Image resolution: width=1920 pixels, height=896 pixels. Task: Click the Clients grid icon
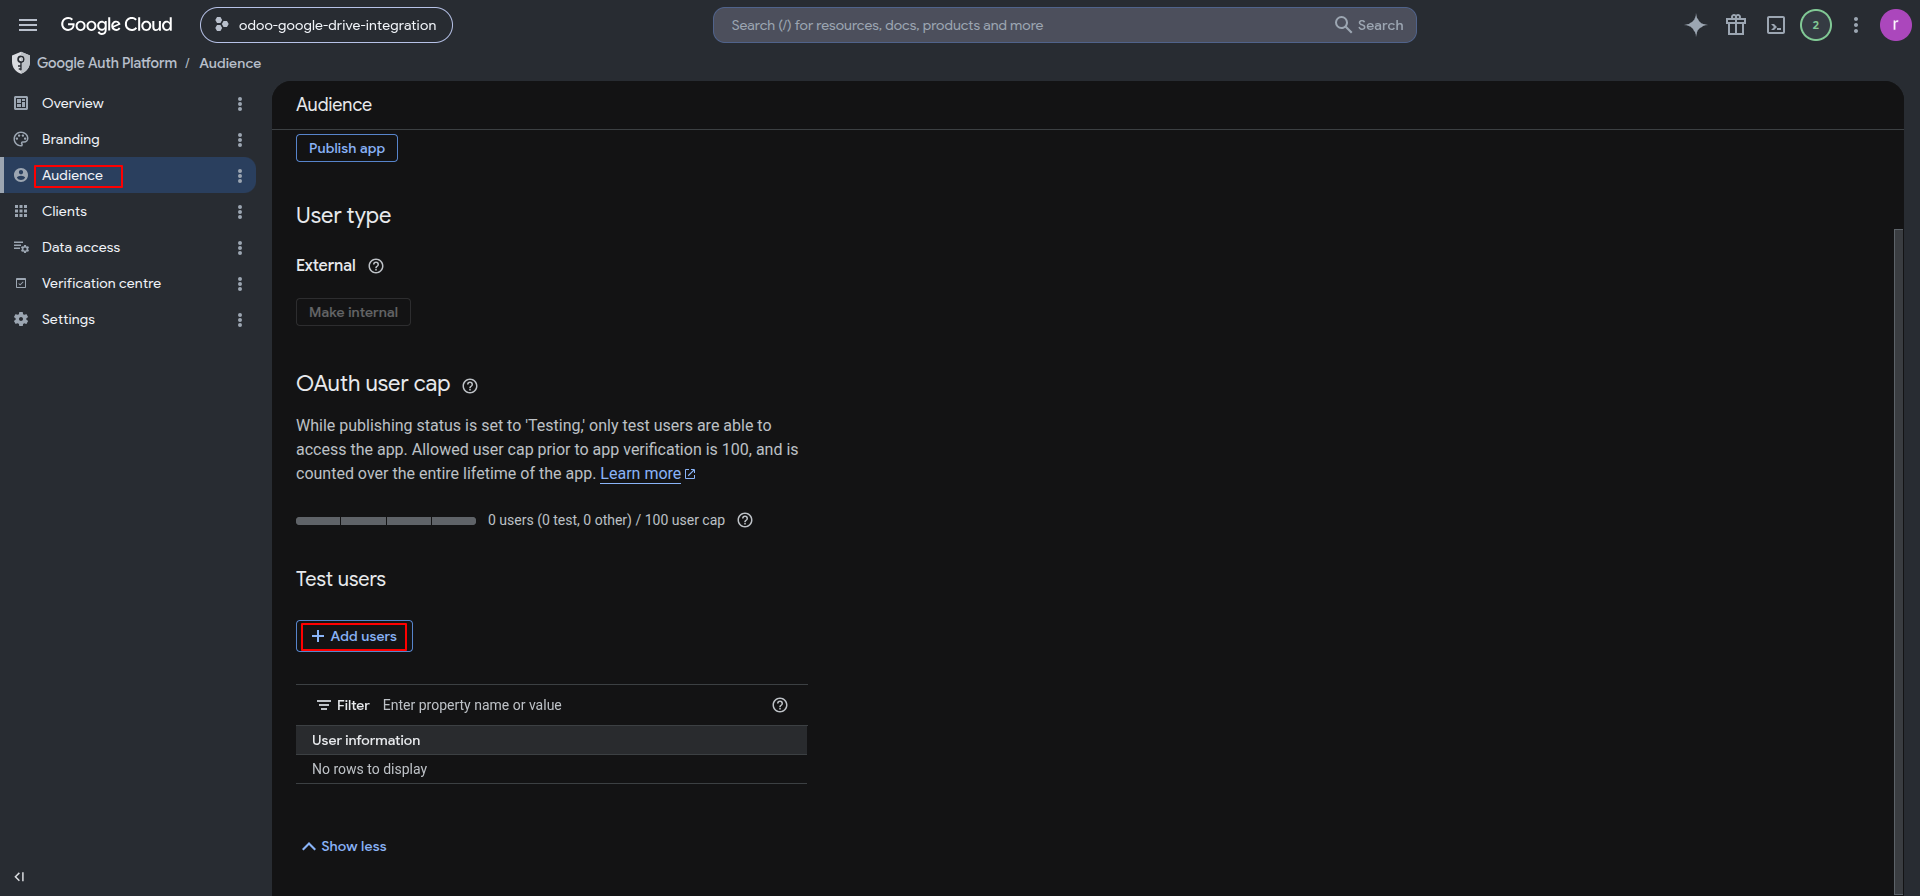point(21,211)
